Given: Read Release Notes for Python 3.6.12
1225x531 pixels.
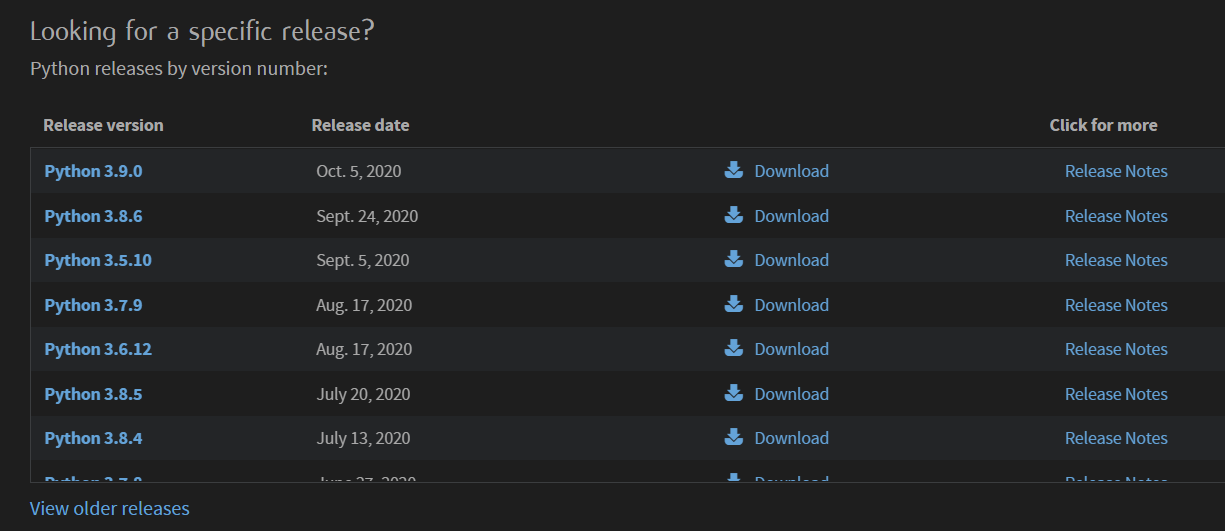Looking at the screenshot, I should click(x=1116, y=349).
